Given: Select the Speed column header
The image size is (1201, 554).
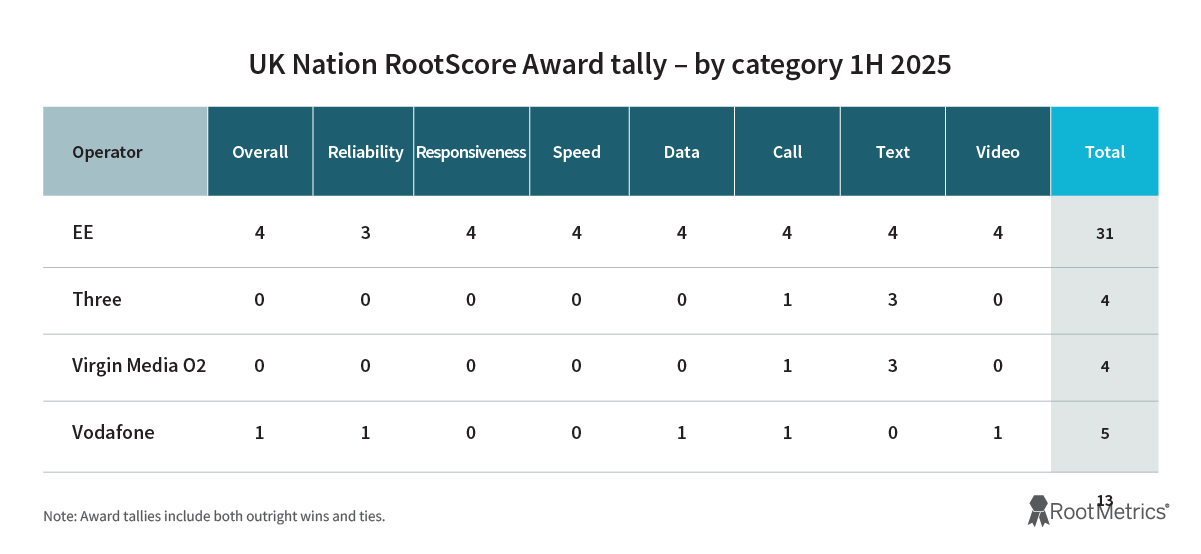Looking at the screenshot, I should tap(577, 152).
